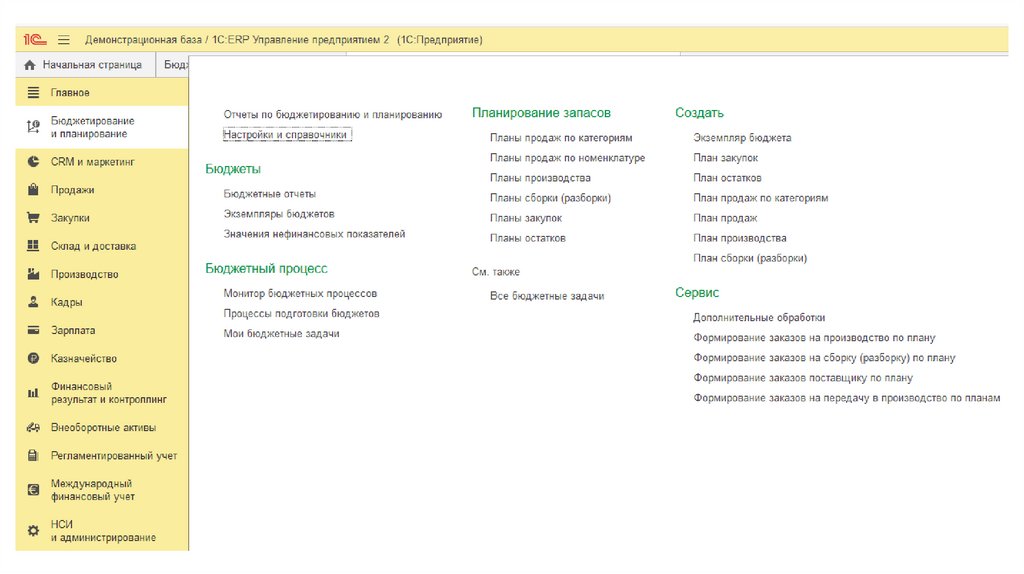This screenshot has width=1024, height=574.
Task: Switch to the partially hidden Бюд tab
Action: (174, 65)
